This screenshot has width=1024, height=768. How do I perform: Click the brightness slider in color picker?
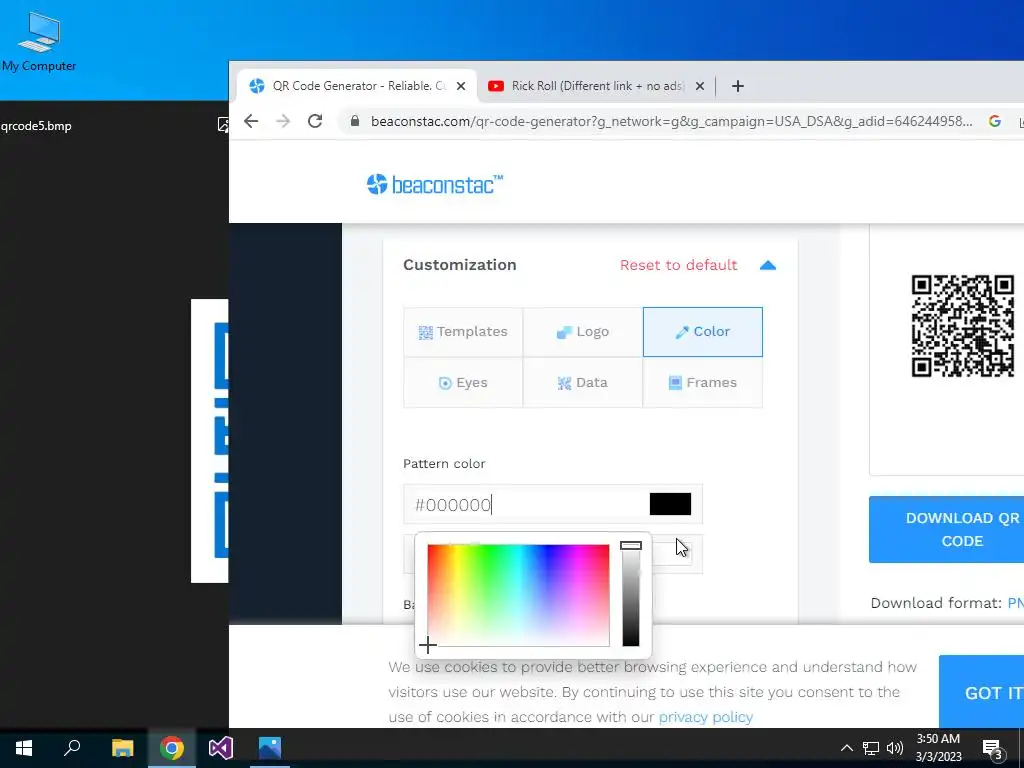[x=631, y=594]
